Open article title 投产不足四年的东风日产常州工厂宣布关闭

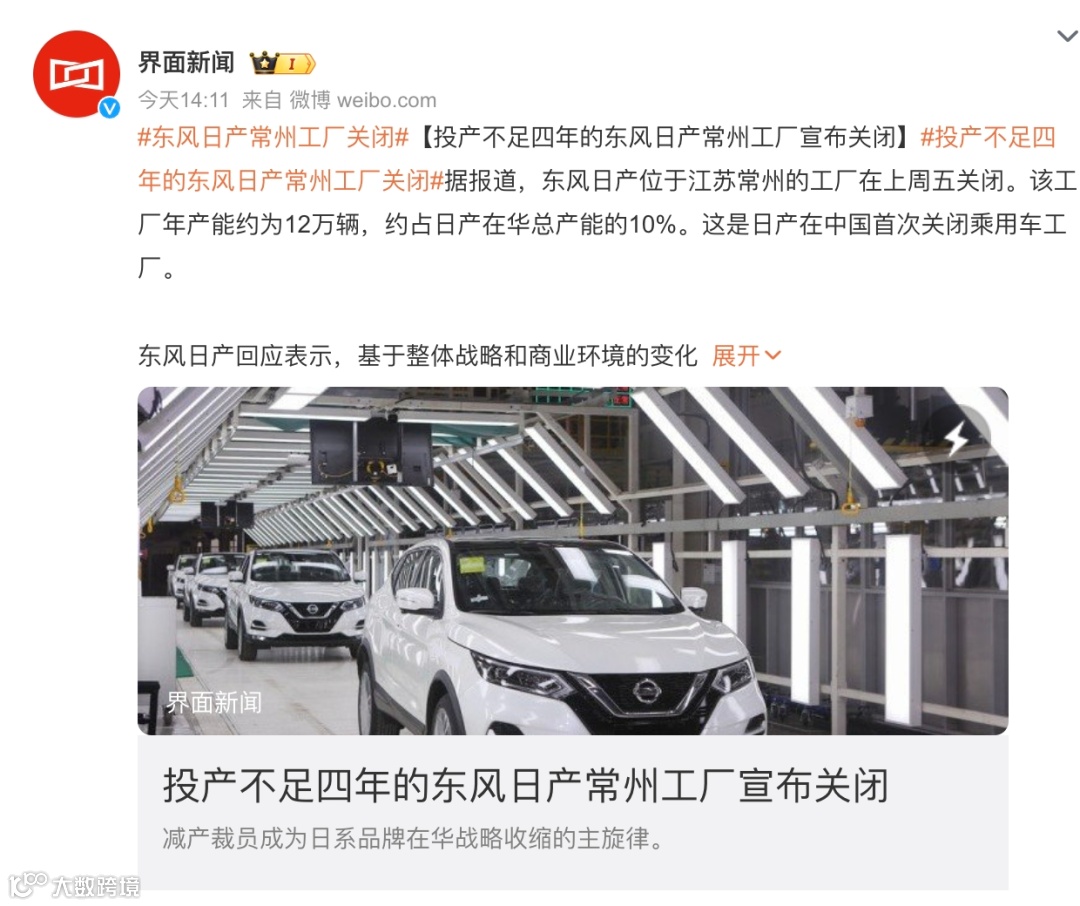coord(526,785)
